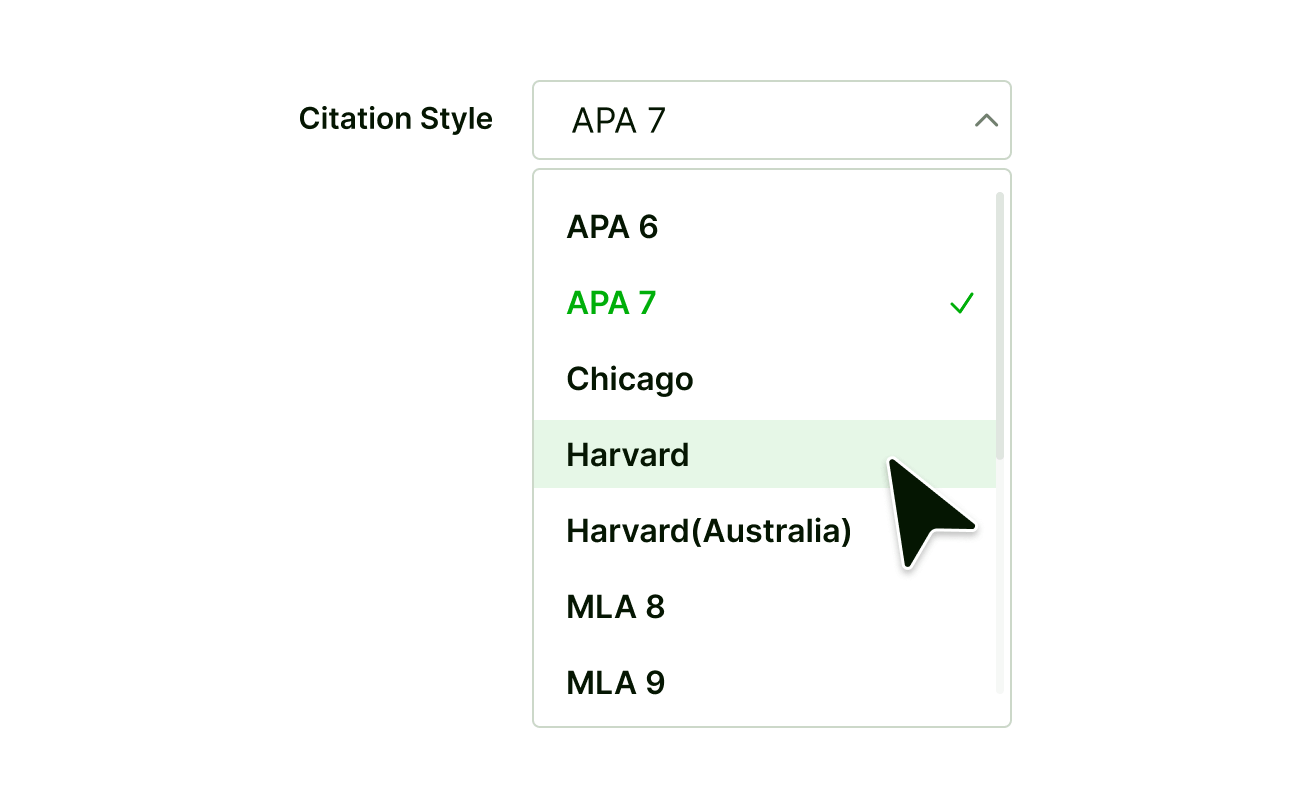Click the scrollbar track below the thumb
Screen dimensions: 1300x800
pyautogui.click(x=1000, y=580)
